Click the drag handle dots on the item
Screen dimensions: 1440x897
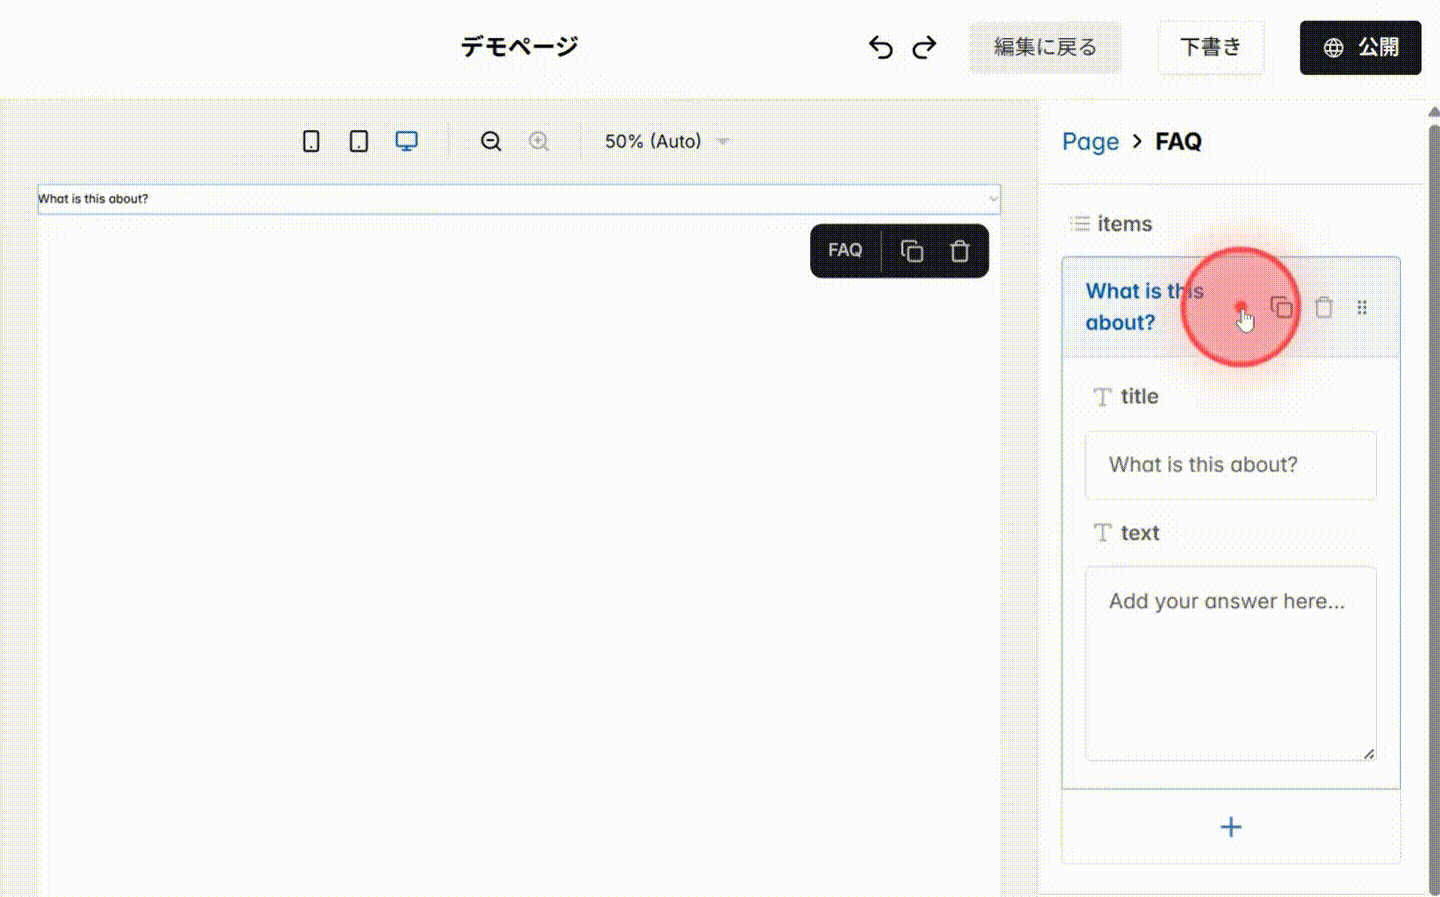click(x=1362, y=307)
